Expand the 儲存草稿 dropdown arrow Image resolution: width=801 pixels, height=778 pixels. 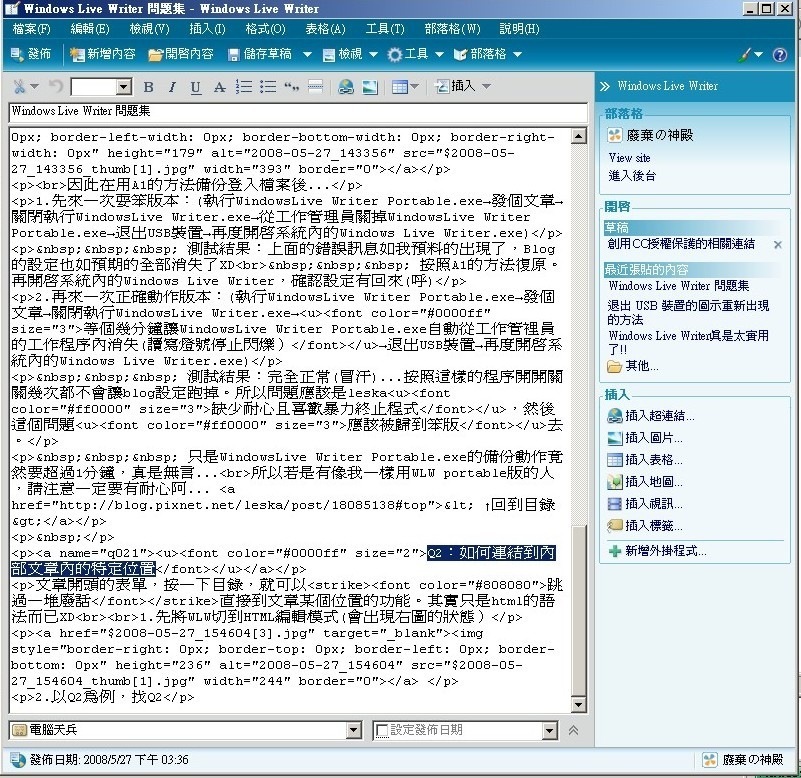click(x=307, y=54)
